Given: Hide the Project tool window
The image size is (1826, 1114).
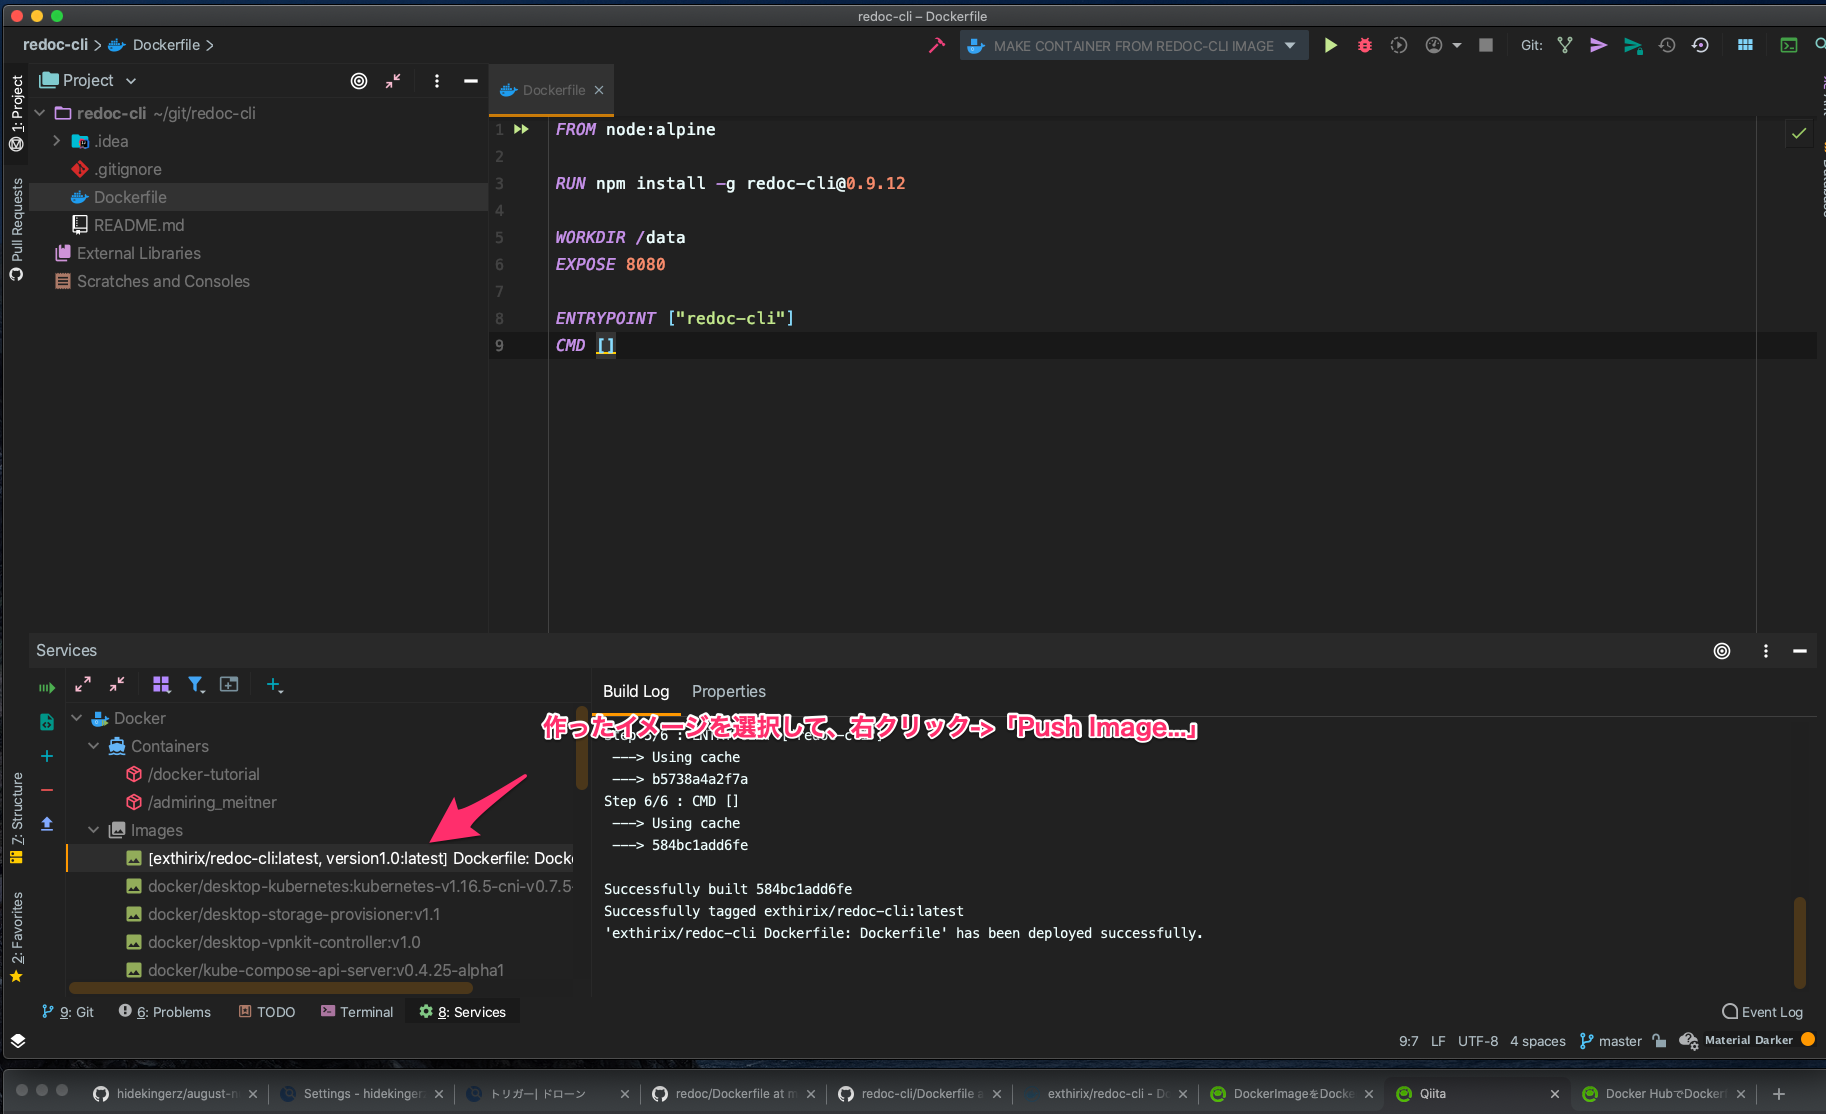Looking at the screenshot, I should [471, 81].
